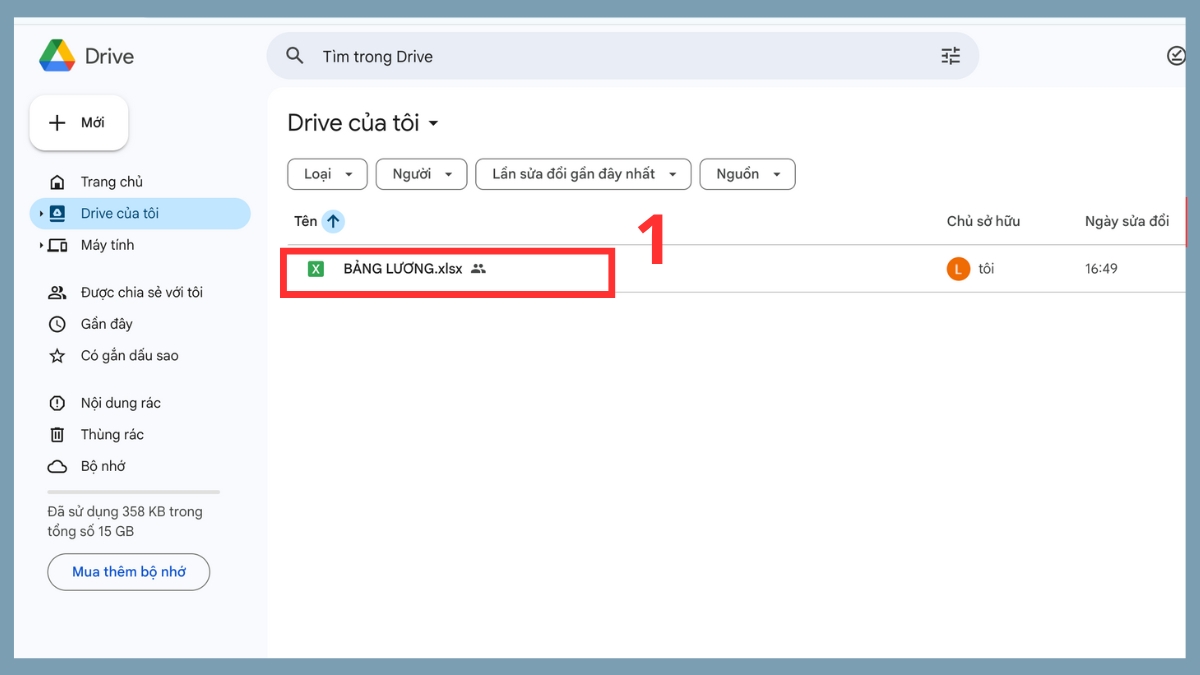
Task: Open the Loại type filter dropdown
Action: tap(327, 173)
